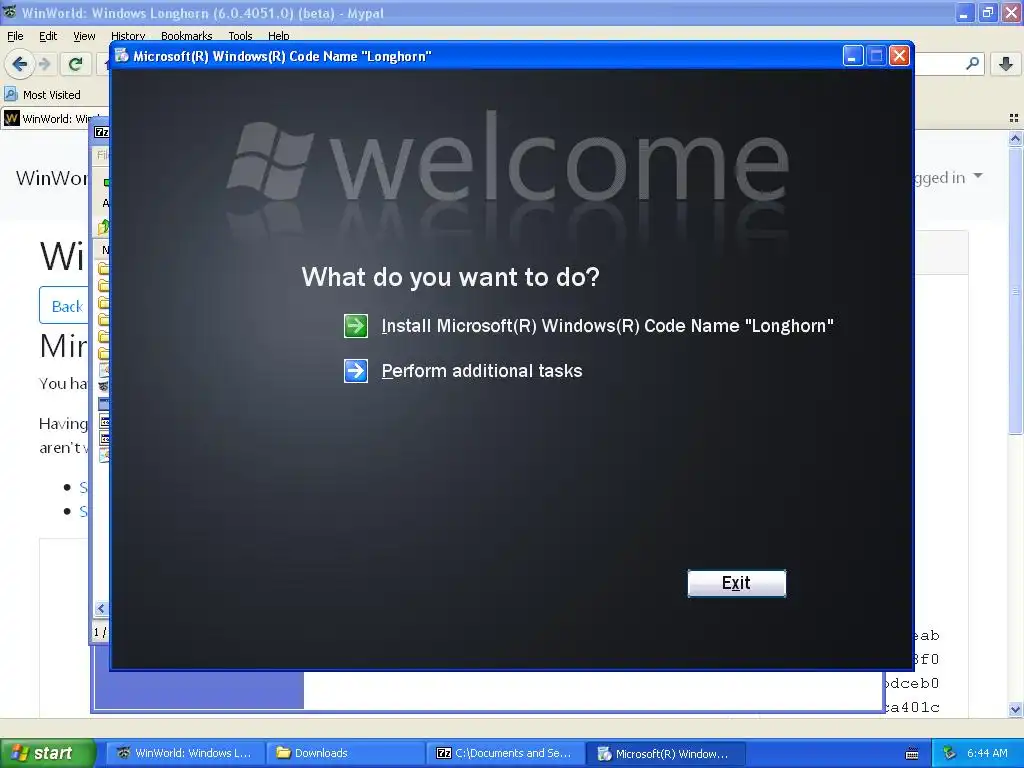Screen dimensions: 1024x768
Task: Exit the Longhorn setup window
Action: tap(737, 583)
